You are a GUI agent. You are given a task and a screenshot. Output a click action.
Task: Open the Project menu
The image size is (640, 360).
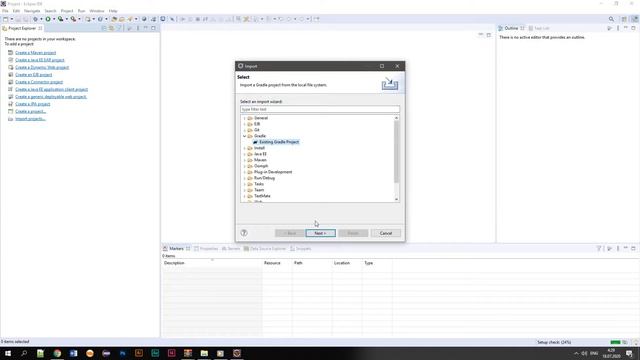click(x=67, y=11)
